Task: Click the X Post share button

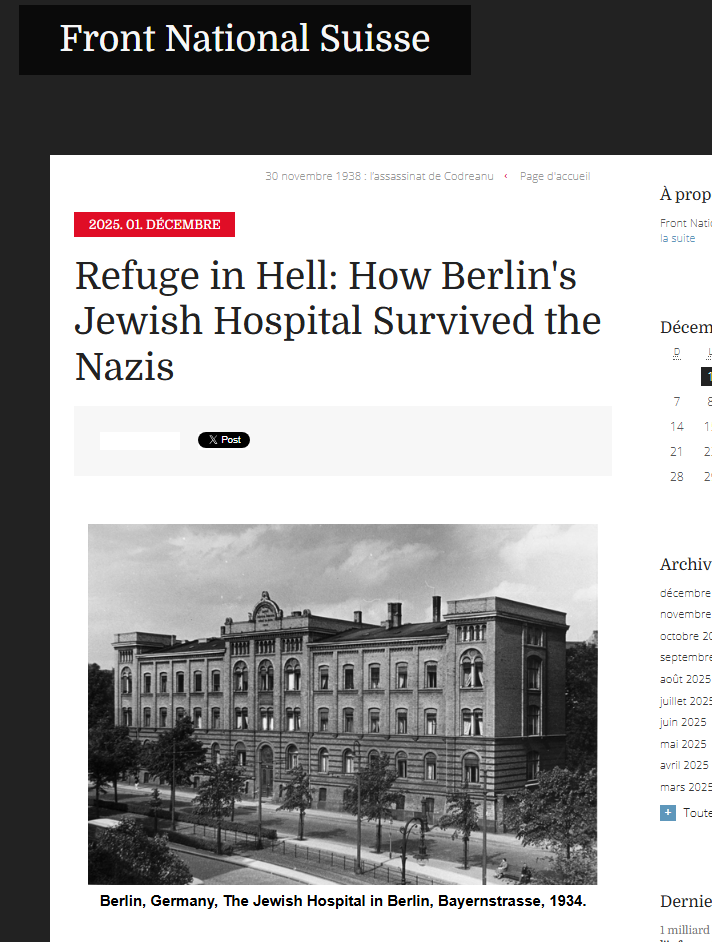Action: click(x=224, y=440)
